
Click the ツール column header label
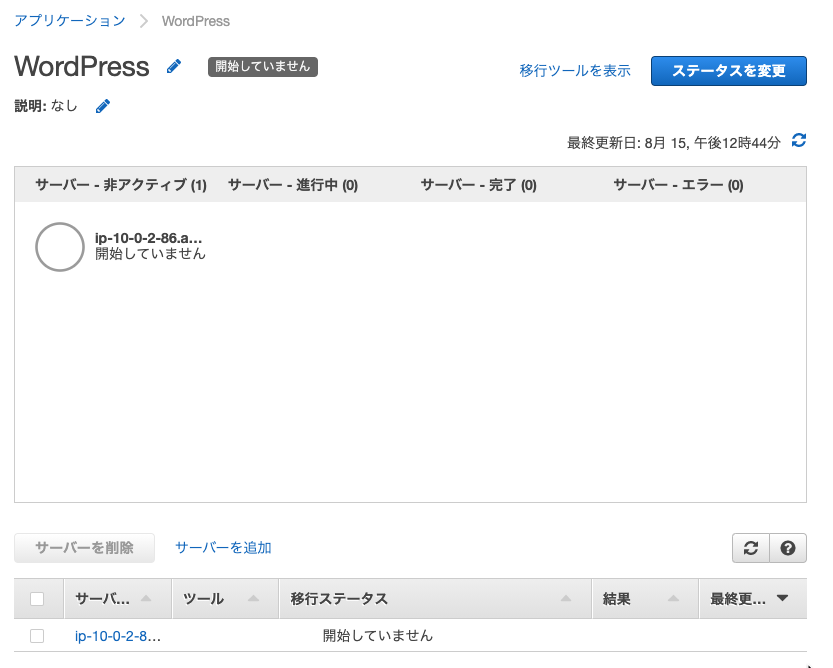[x=203, y=599]
